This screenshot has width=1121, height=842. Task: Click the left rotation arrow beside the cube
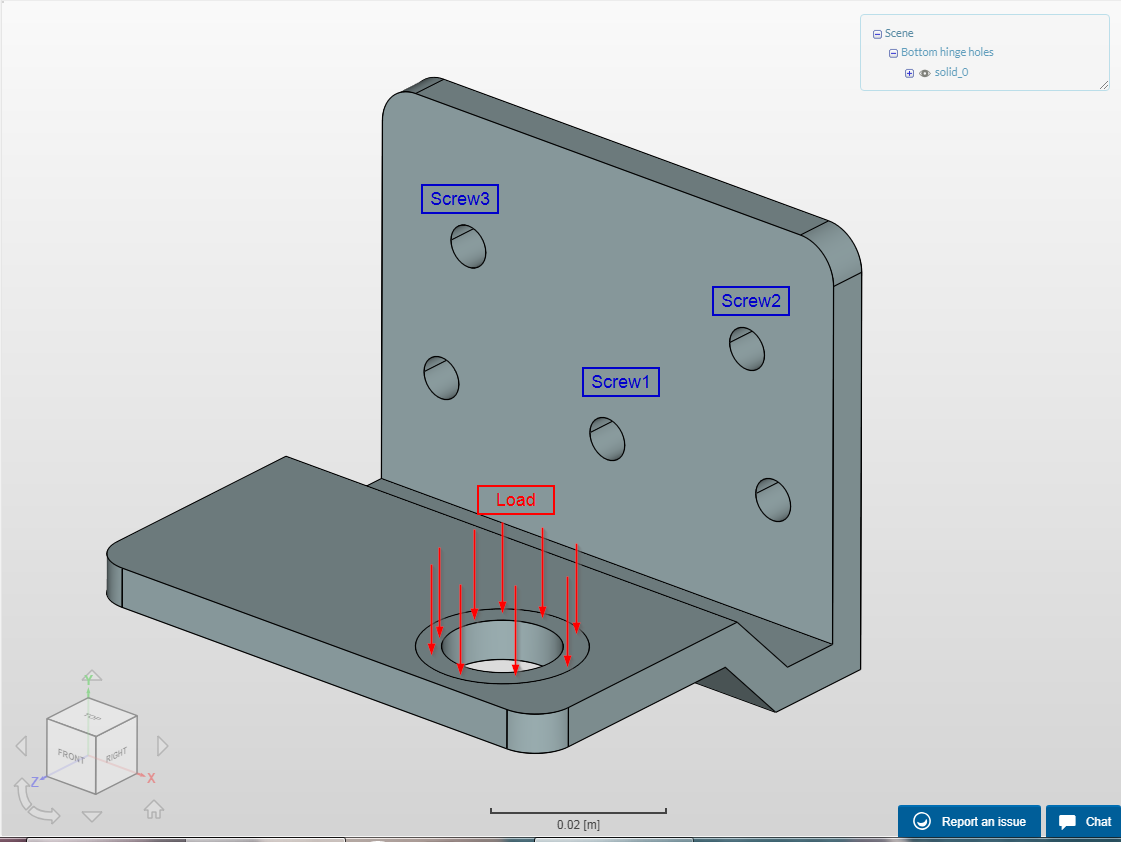[x=22, y=745]
